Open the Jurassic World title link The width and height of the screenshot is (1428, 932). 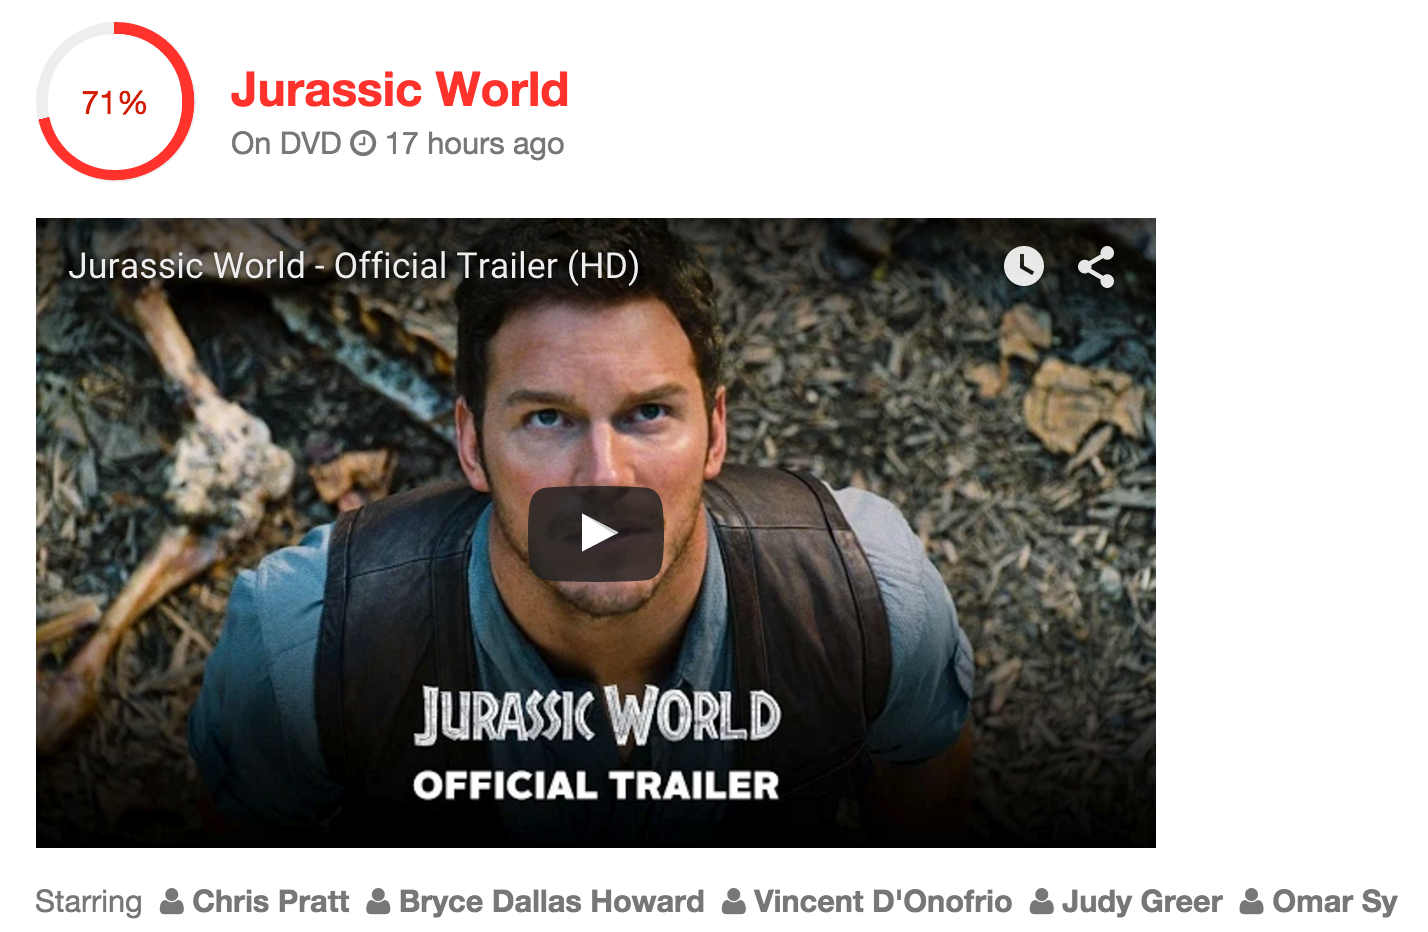pos(400,89)
